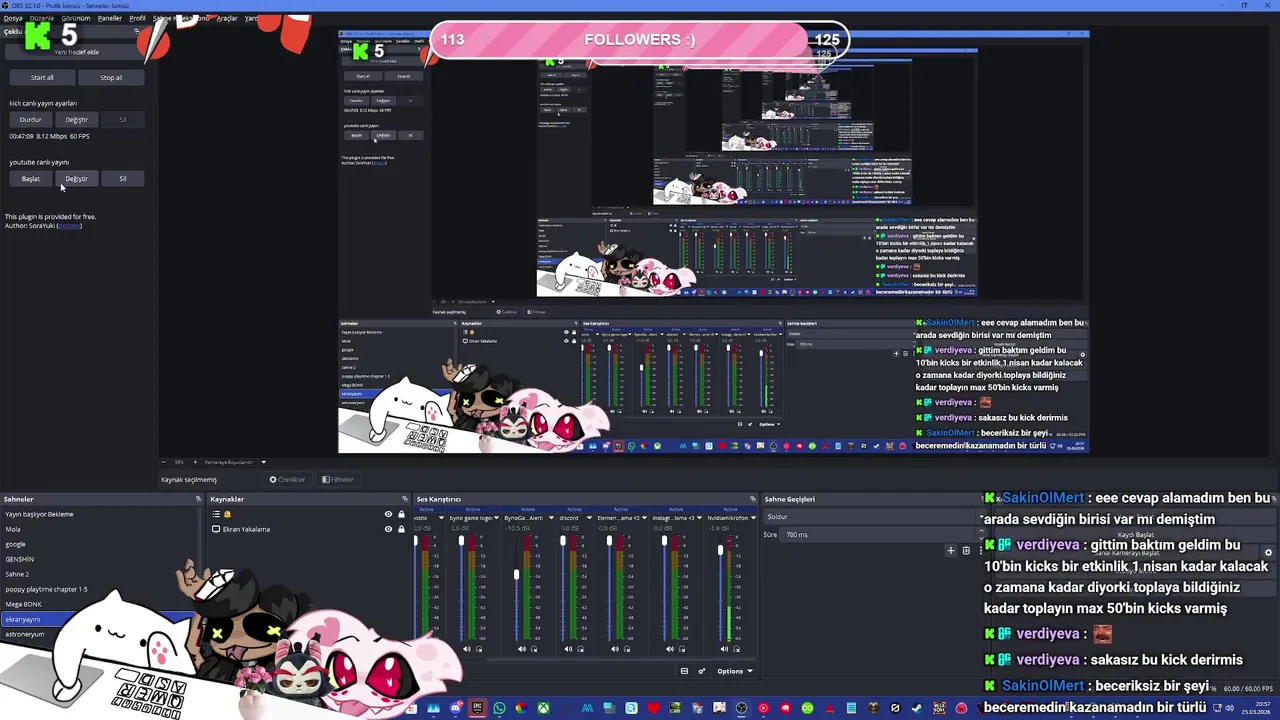
Task: Click the Stop all button
Action: pyautogui.click(x=111, y=78)
